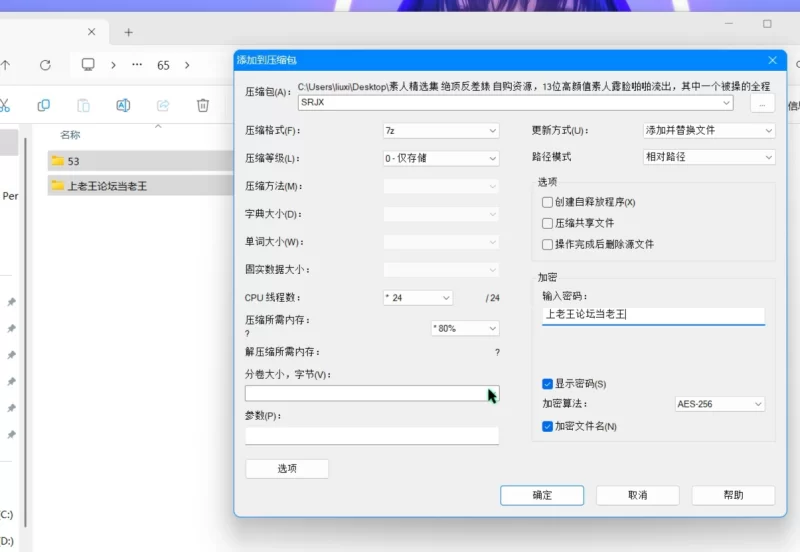The image size is (800, 552).
Task: Open the 压缩等级 dropdown
Action: coord(441,158)
